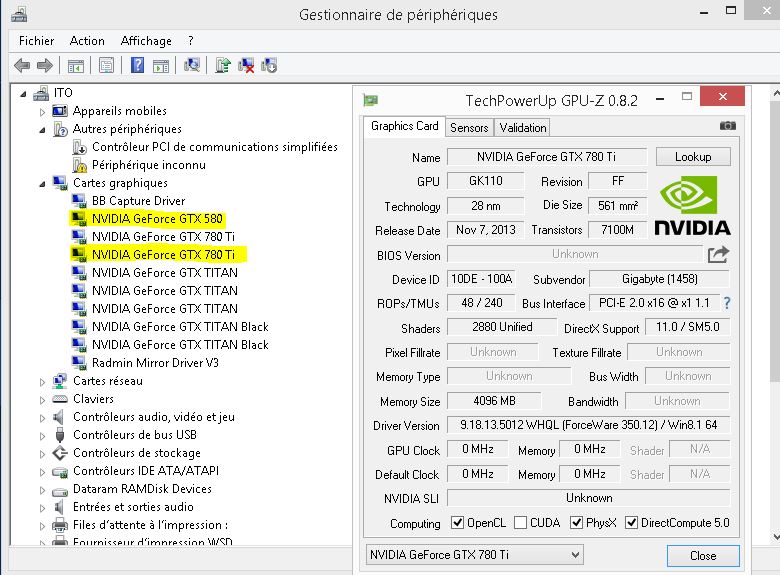The image size is (780, 575).
Task: Click the Device Manager title bar icon
Action: (x=19, y=14)
